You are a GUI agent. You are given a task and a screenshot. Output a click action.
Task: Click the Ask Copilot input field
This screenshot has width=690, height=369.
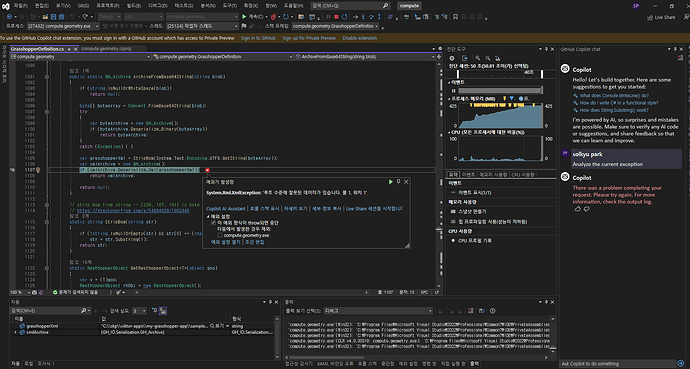point(617,364)
